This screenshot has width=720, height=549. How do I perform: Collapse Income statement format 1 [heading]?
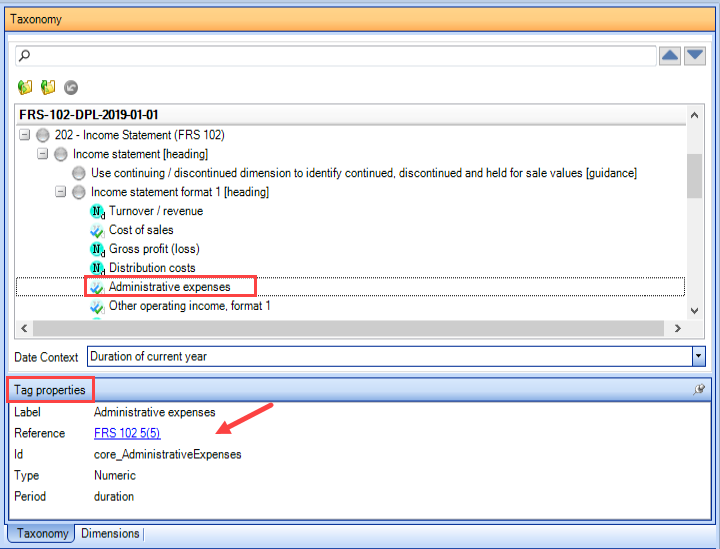pyautogui.click(x=61, y=191)
